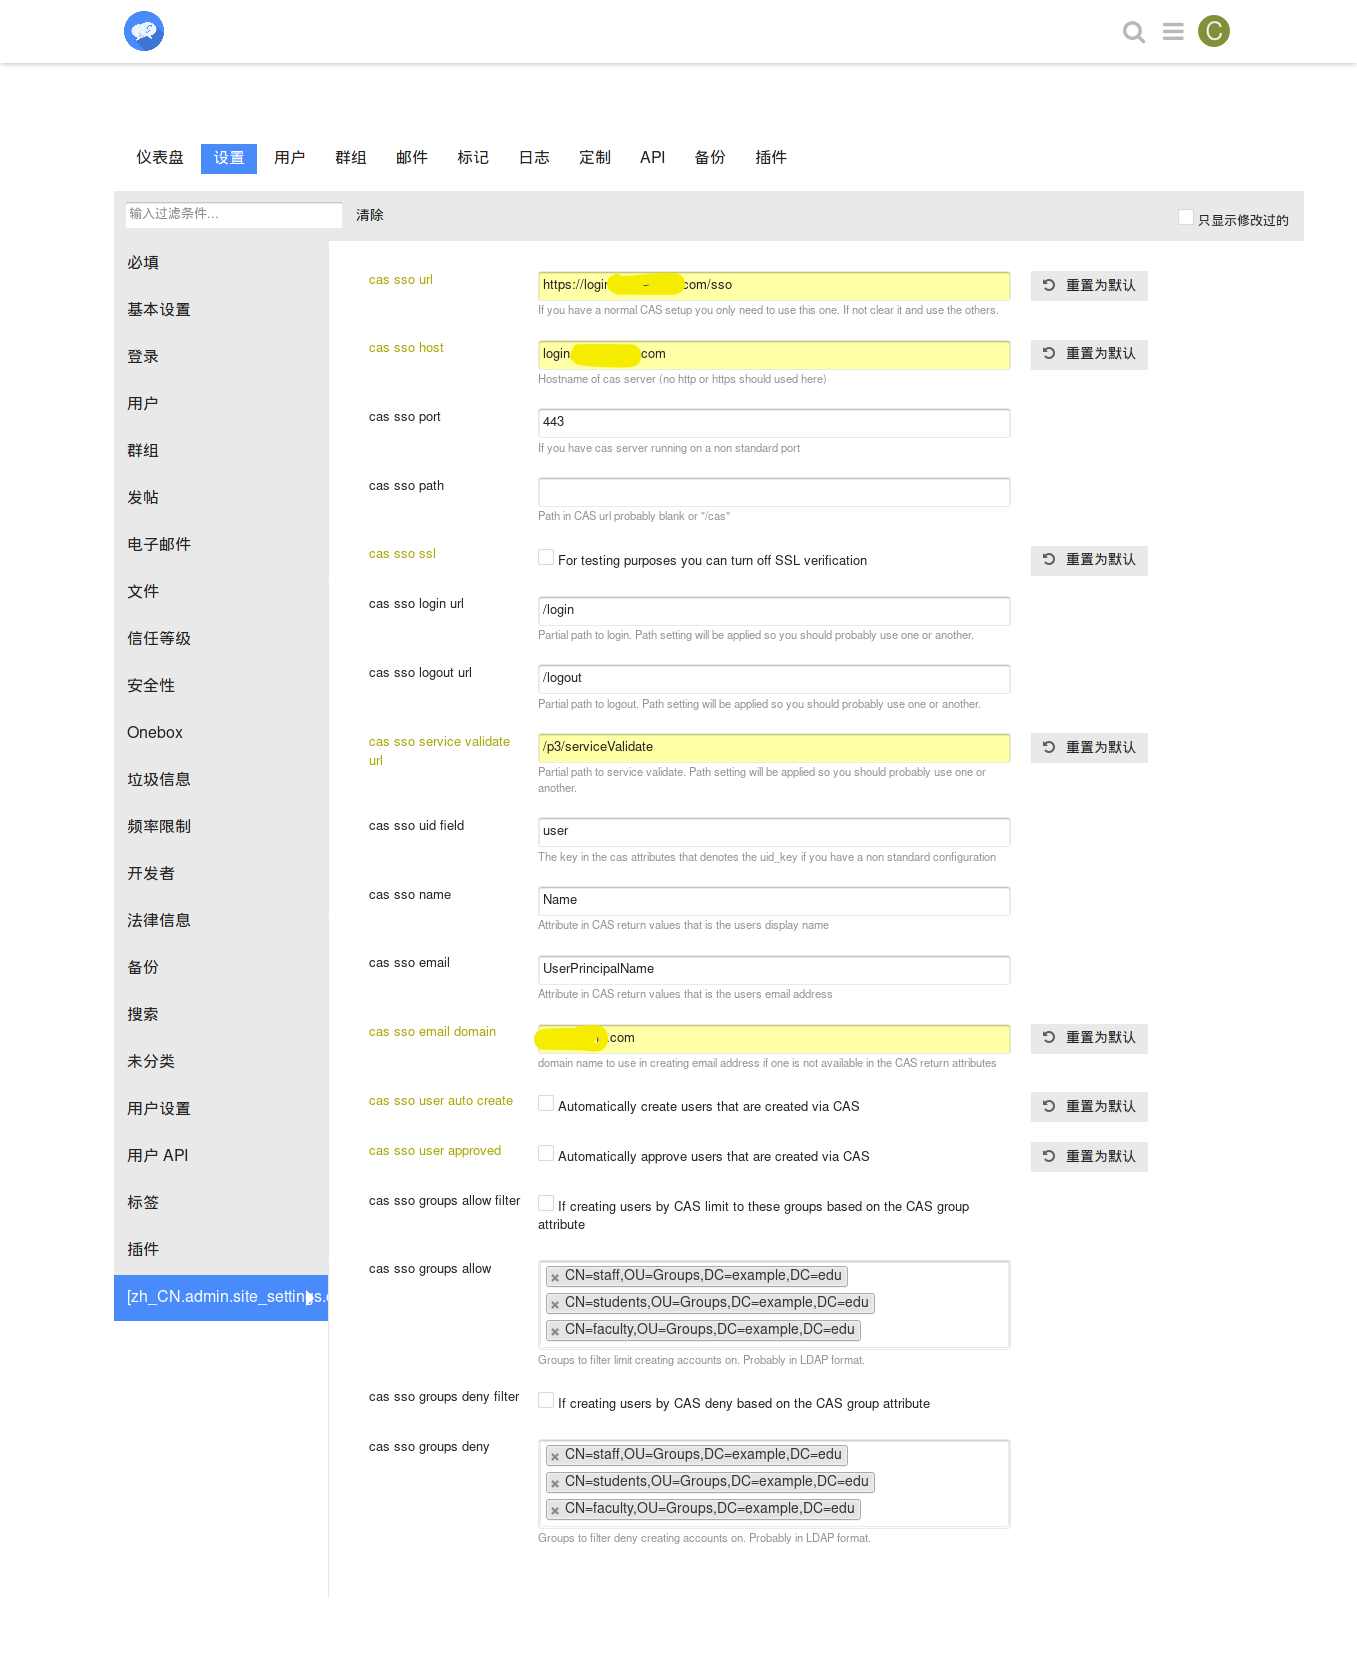Open Onebox settings category
Viewport: 1357px width, 1656px height.
tap(155, 733)
